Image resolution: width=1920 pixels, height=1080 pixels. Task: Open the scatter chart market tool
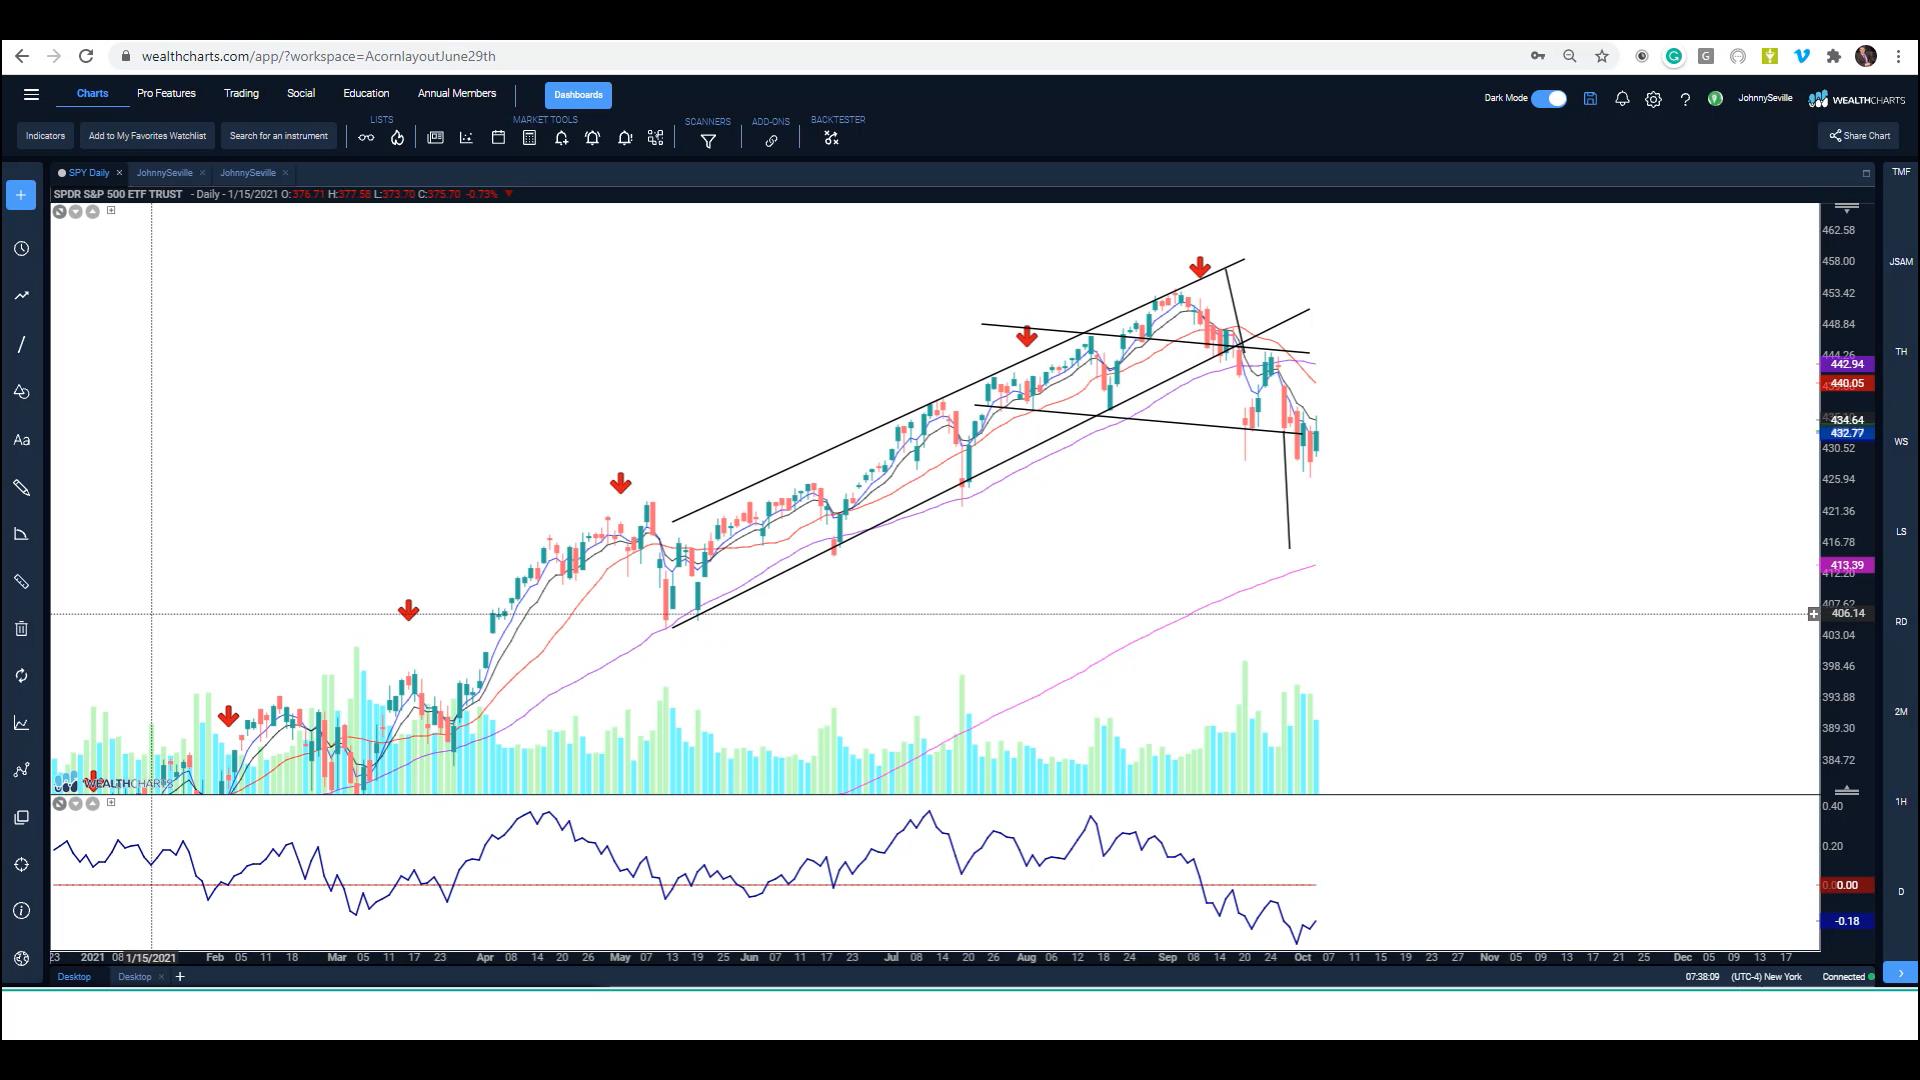466,138
